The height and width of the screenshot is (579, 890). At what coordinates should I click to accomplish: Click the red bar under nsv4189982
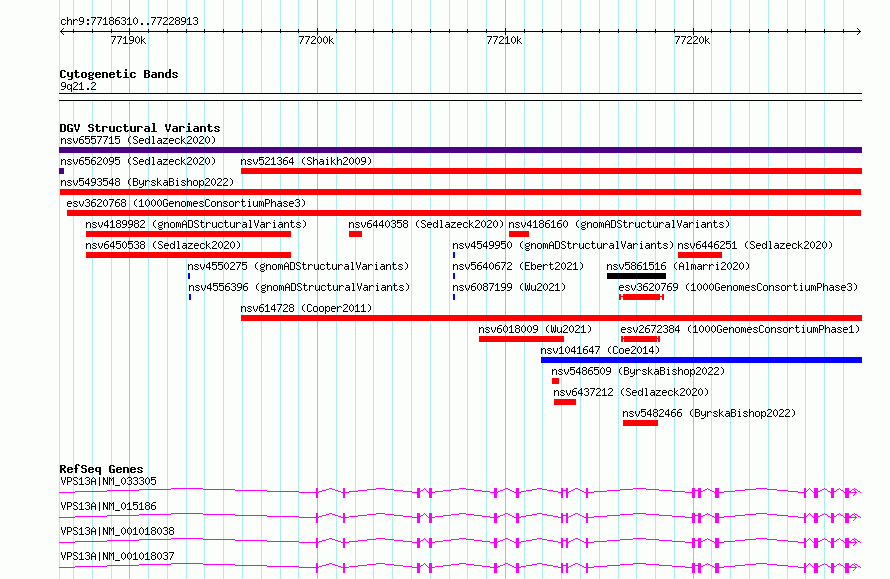tap(188, 234)
